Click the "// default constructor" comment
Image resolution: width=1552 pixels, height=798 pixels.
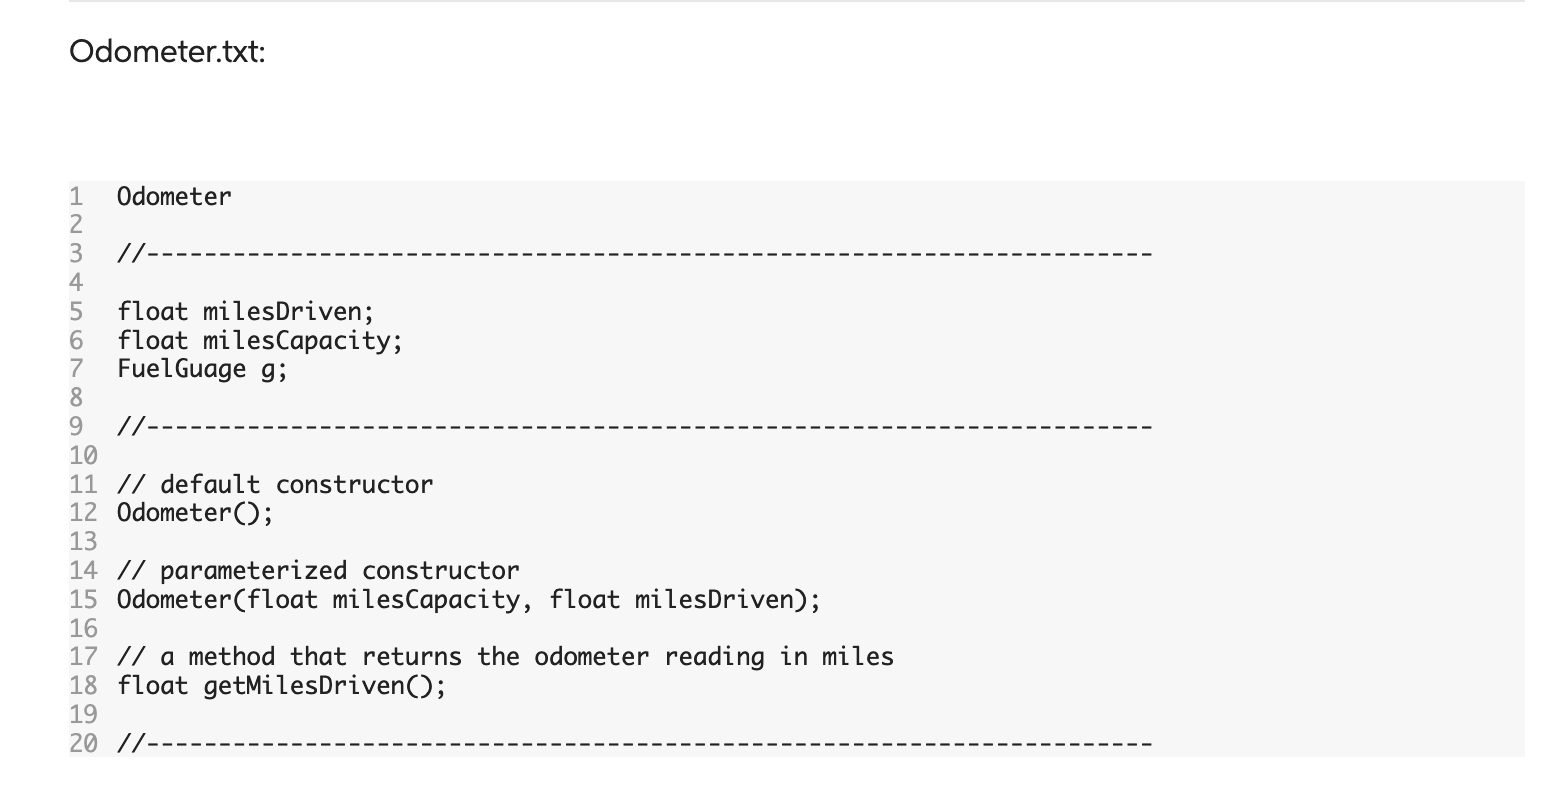(x=275, y=485)
